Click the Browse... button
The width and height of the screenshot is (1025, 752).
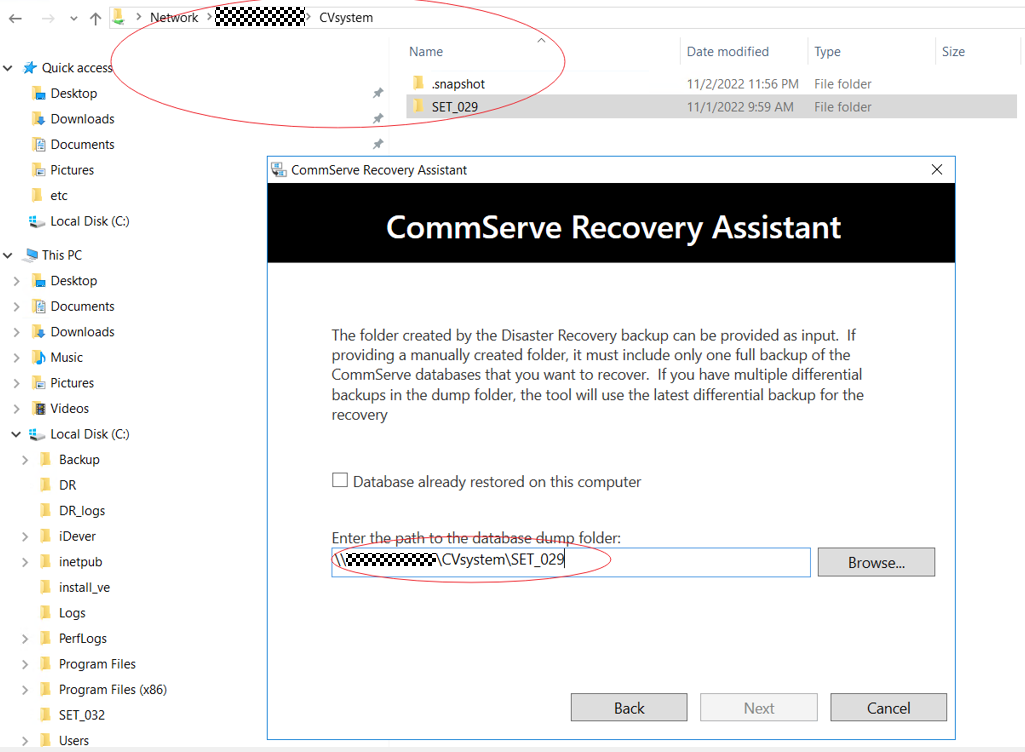(x=875, y=562)
